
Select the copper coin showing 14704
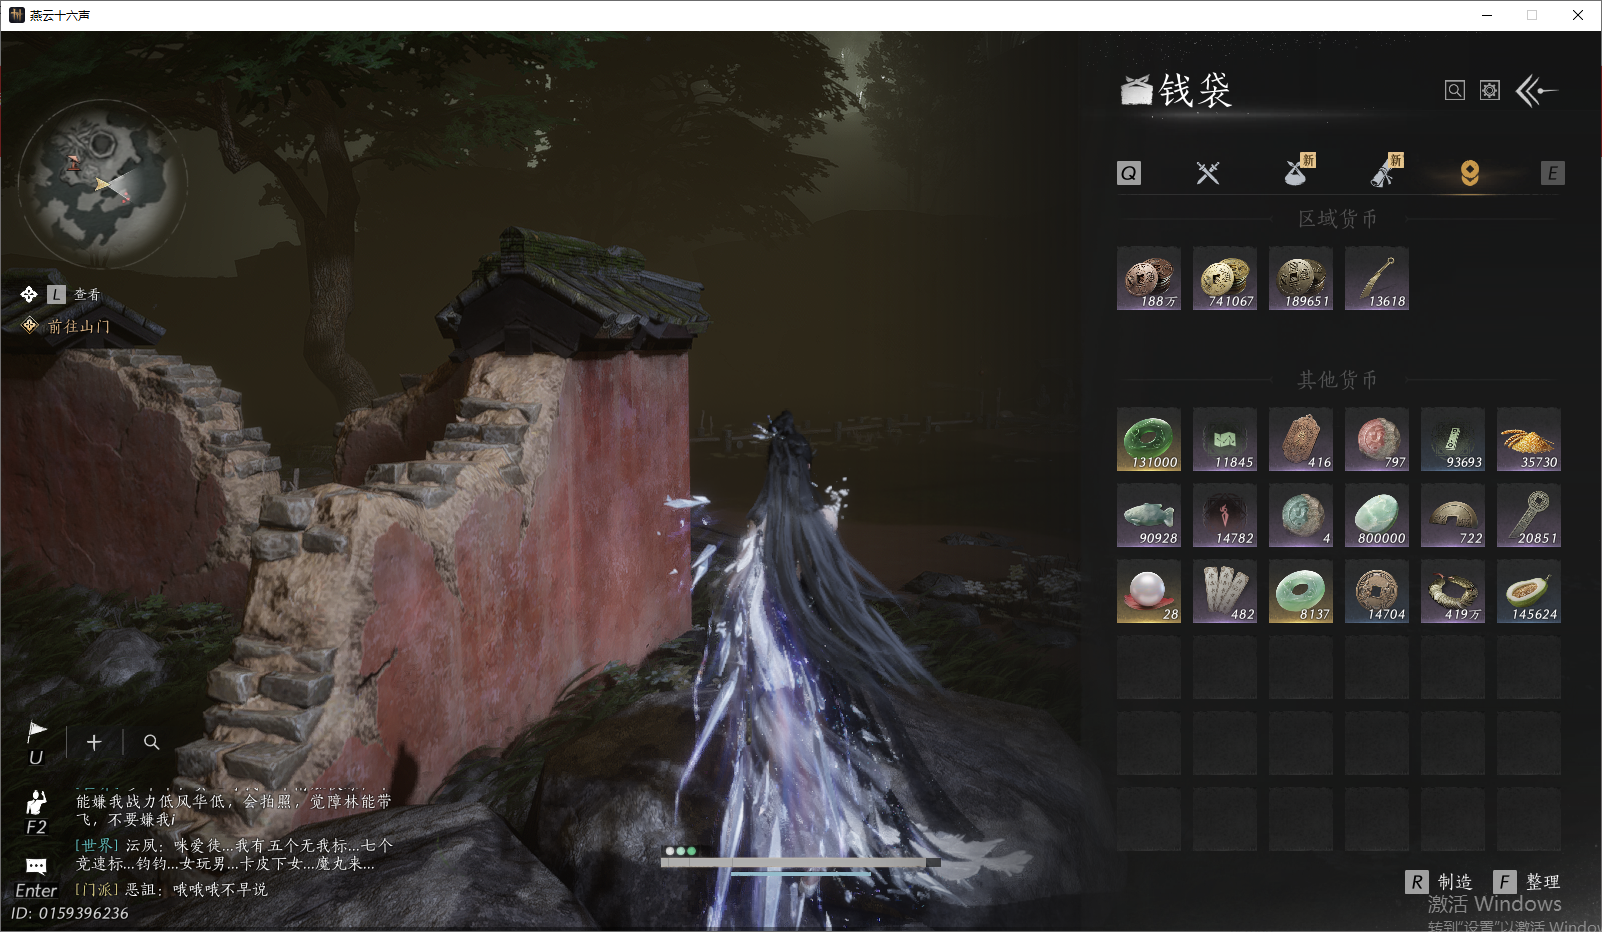[x=1377, y=591]
